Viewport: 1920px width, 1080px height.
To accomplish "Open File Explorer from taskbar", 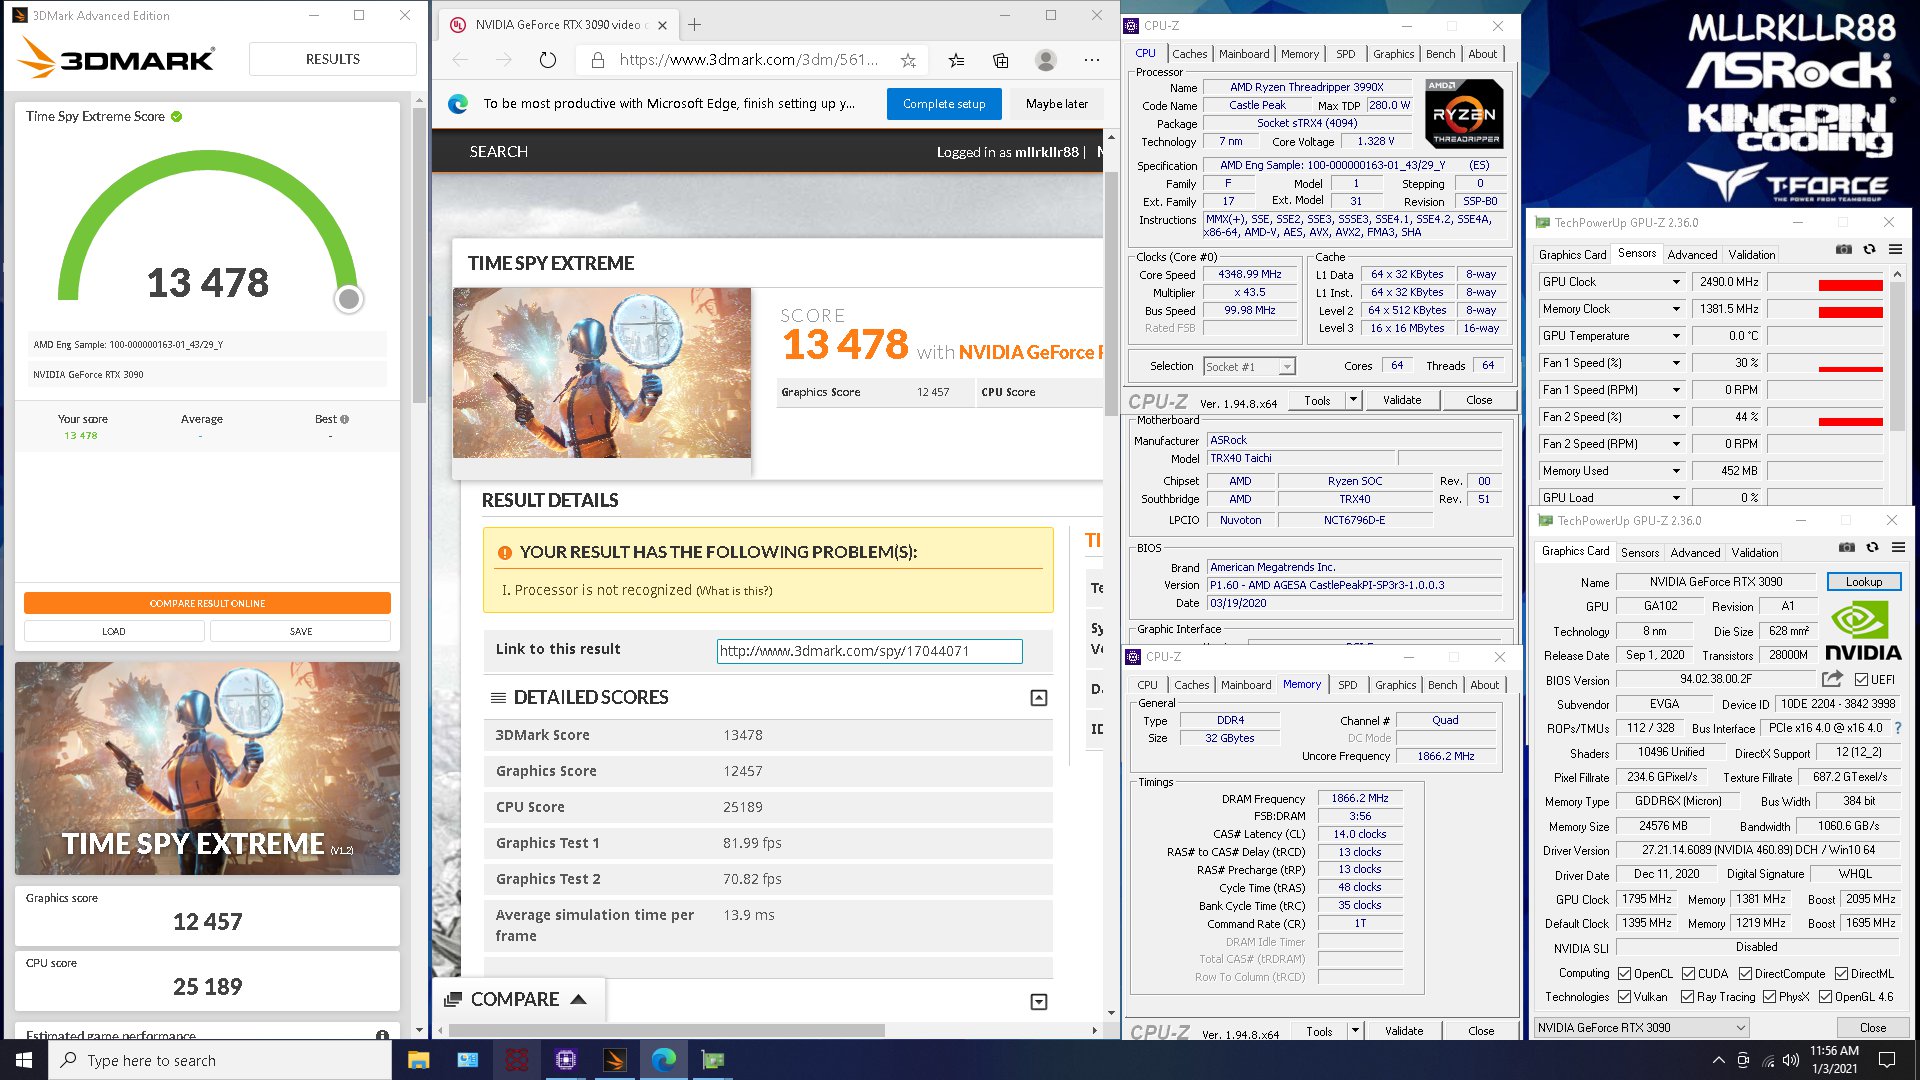I will point(418,1060).
